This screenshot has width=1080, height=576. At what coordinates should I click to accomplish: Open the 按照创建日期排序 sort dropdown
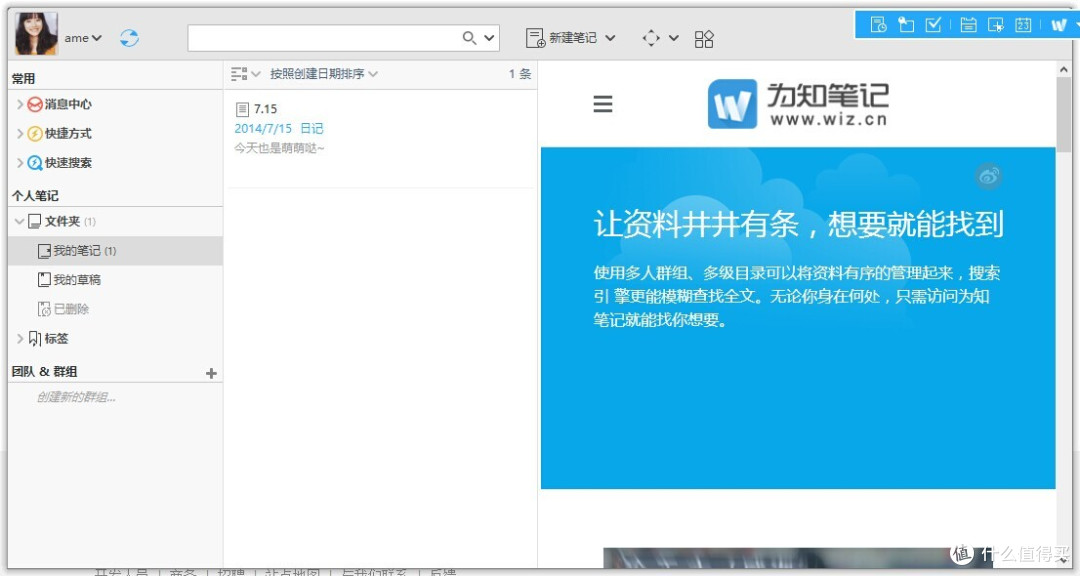(x=324, y=74)
